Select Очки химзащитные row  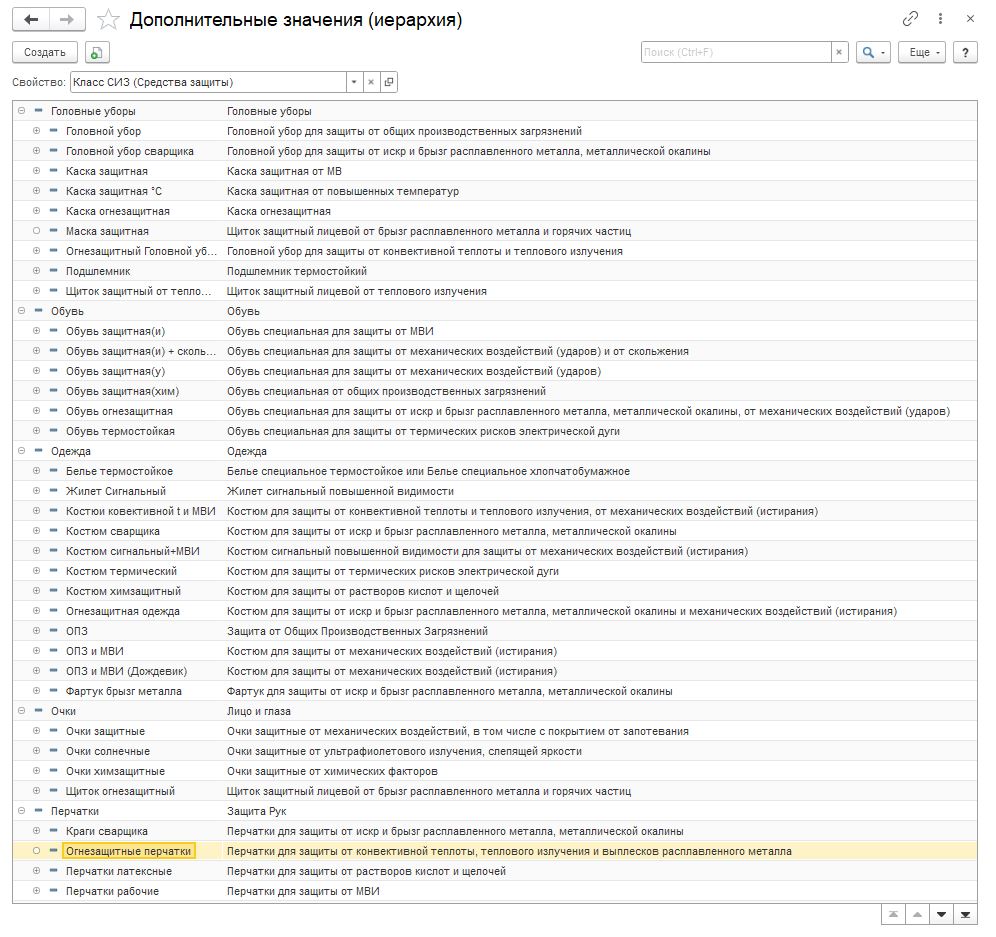coord(494,771)
